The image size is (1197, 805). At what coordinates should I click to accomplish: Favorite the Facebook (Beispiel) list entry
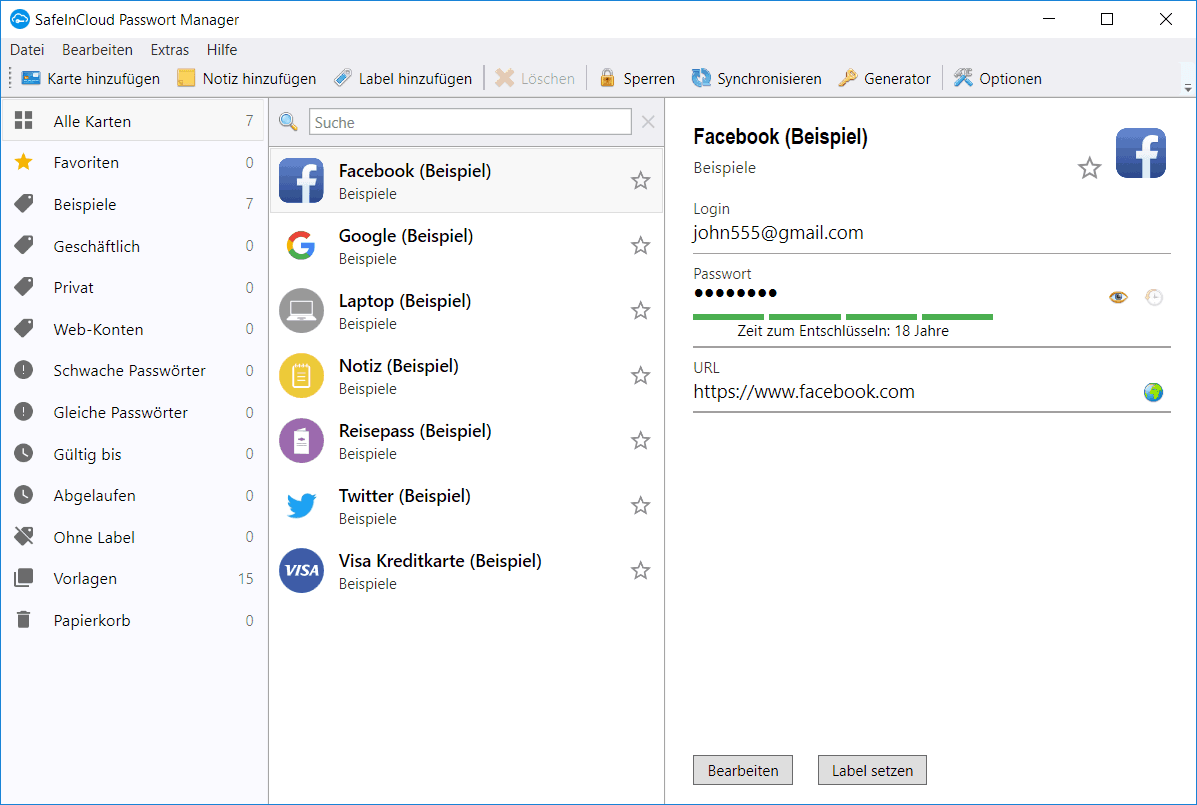[640, 181]
